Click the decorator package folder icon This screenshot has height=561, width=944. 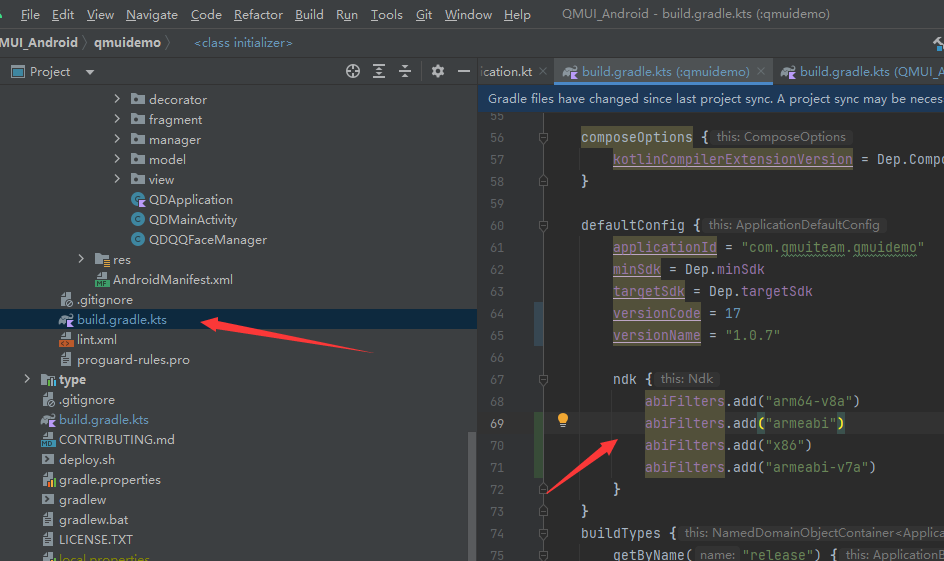click(x=138, y=99)
